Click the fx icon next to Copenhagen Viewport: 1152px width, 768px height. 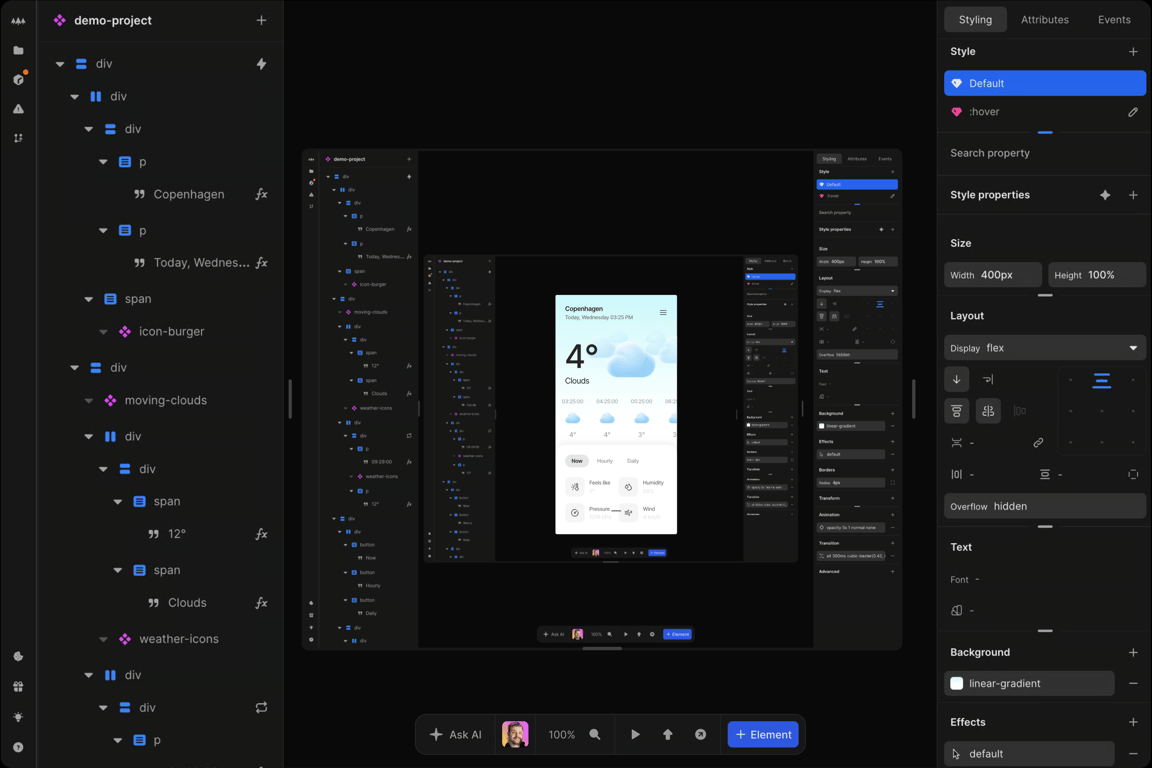click(x=261, y=194)
